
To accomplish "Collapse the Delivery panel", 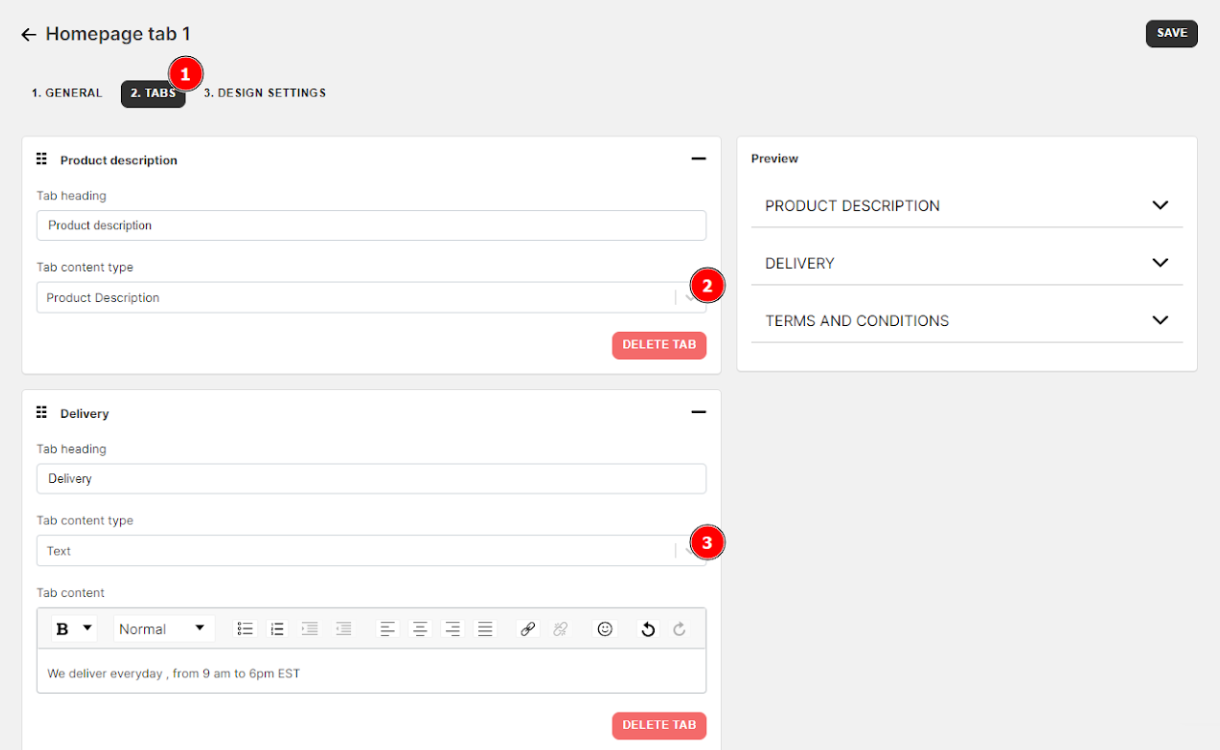I will pyautogui.click(x=698, y=412).
